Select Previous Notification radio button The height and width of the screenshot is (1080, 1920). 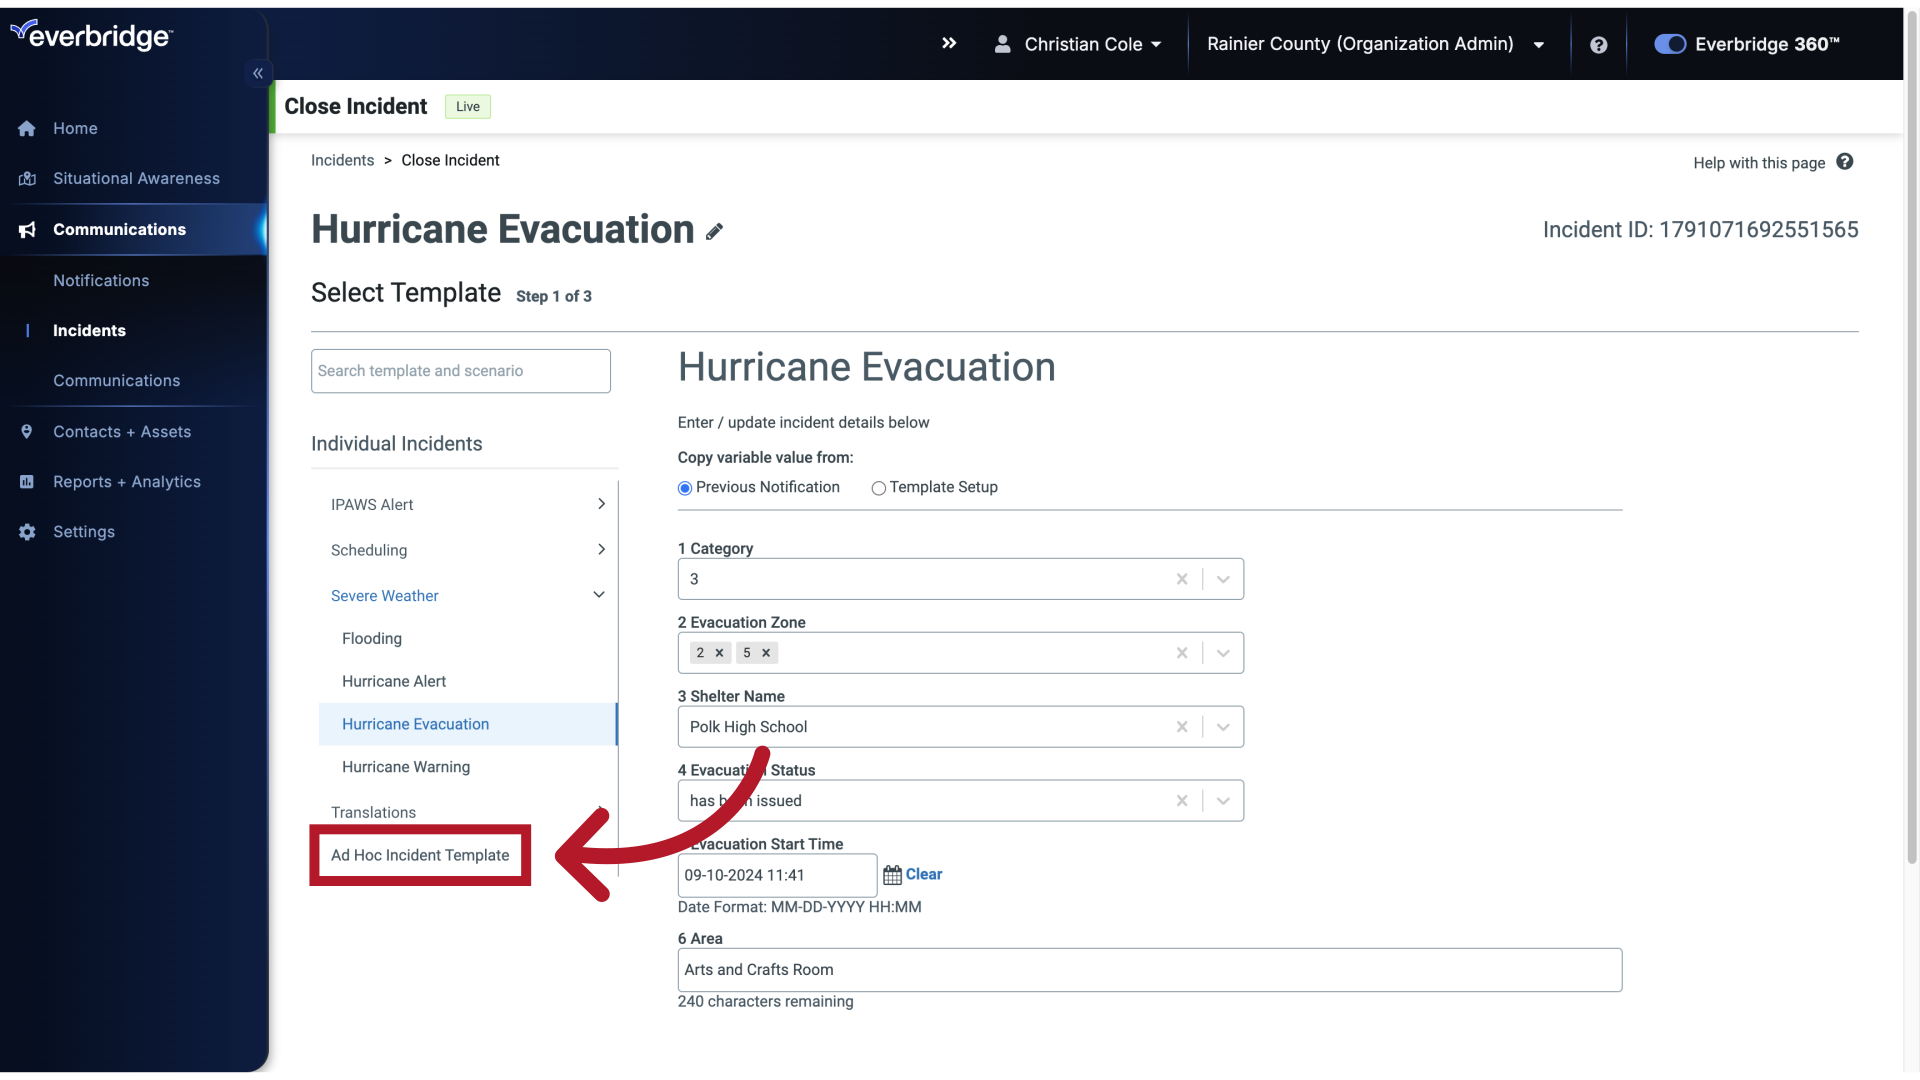click(x=683, y=487)
